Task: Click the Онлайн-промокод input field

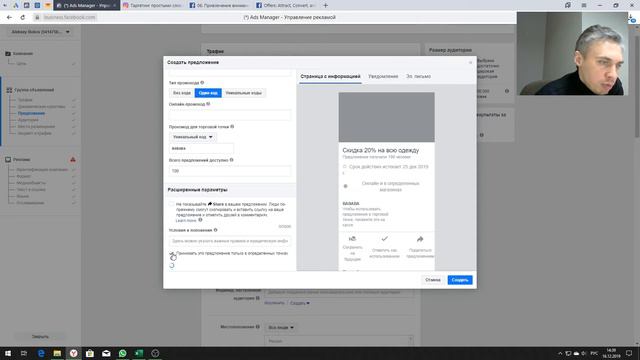Action: pyautogui.click(x=230, y=115)
